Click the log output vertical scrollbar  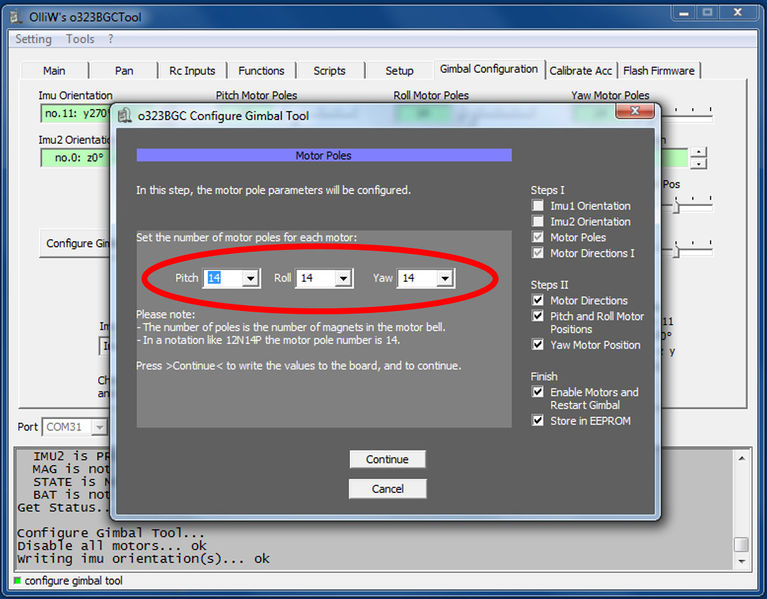[x=740, y=505]
